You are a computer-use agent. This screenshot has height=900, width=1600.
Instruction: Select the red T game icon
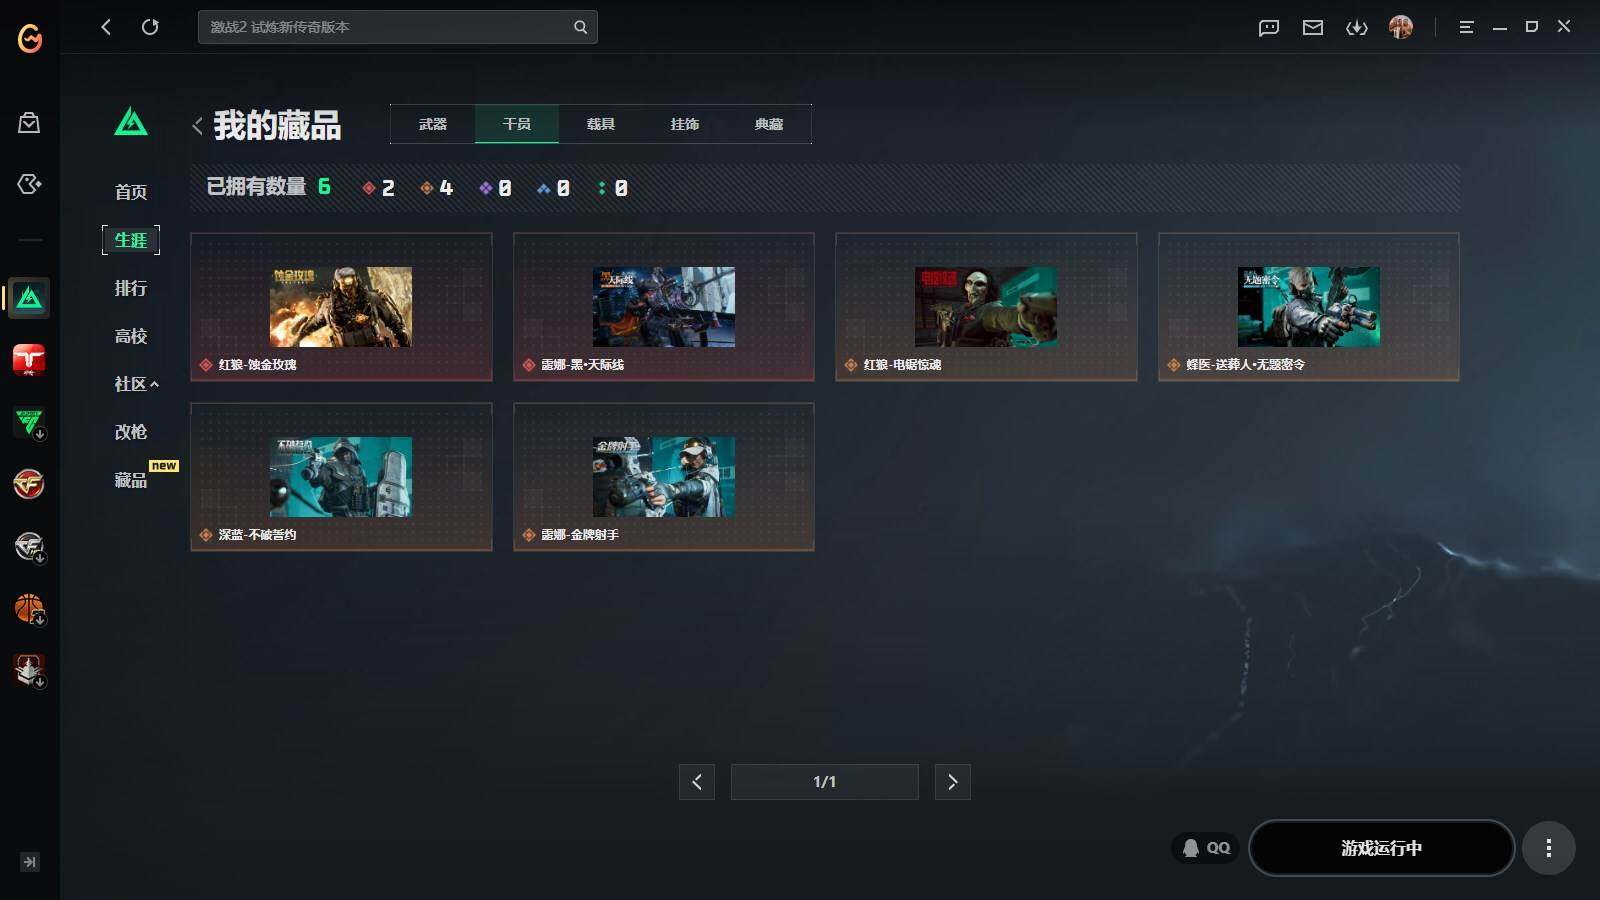[x=29, y=360]
